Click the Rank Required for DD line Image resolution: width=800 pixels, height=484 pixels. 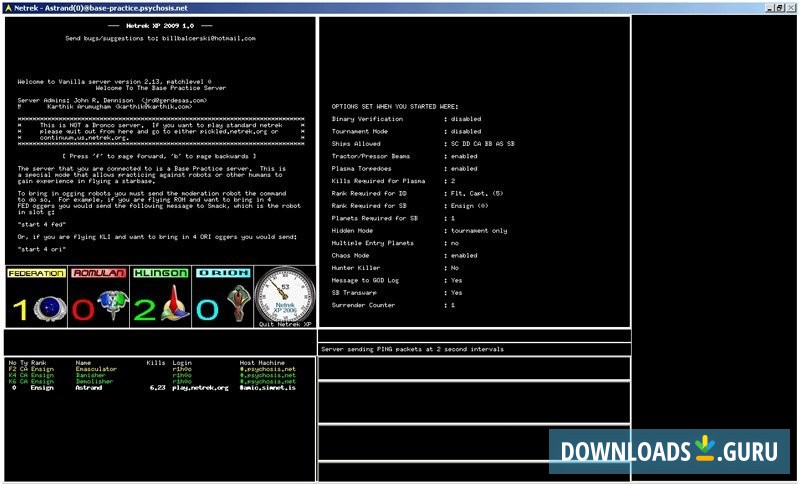tap(417, 193)
